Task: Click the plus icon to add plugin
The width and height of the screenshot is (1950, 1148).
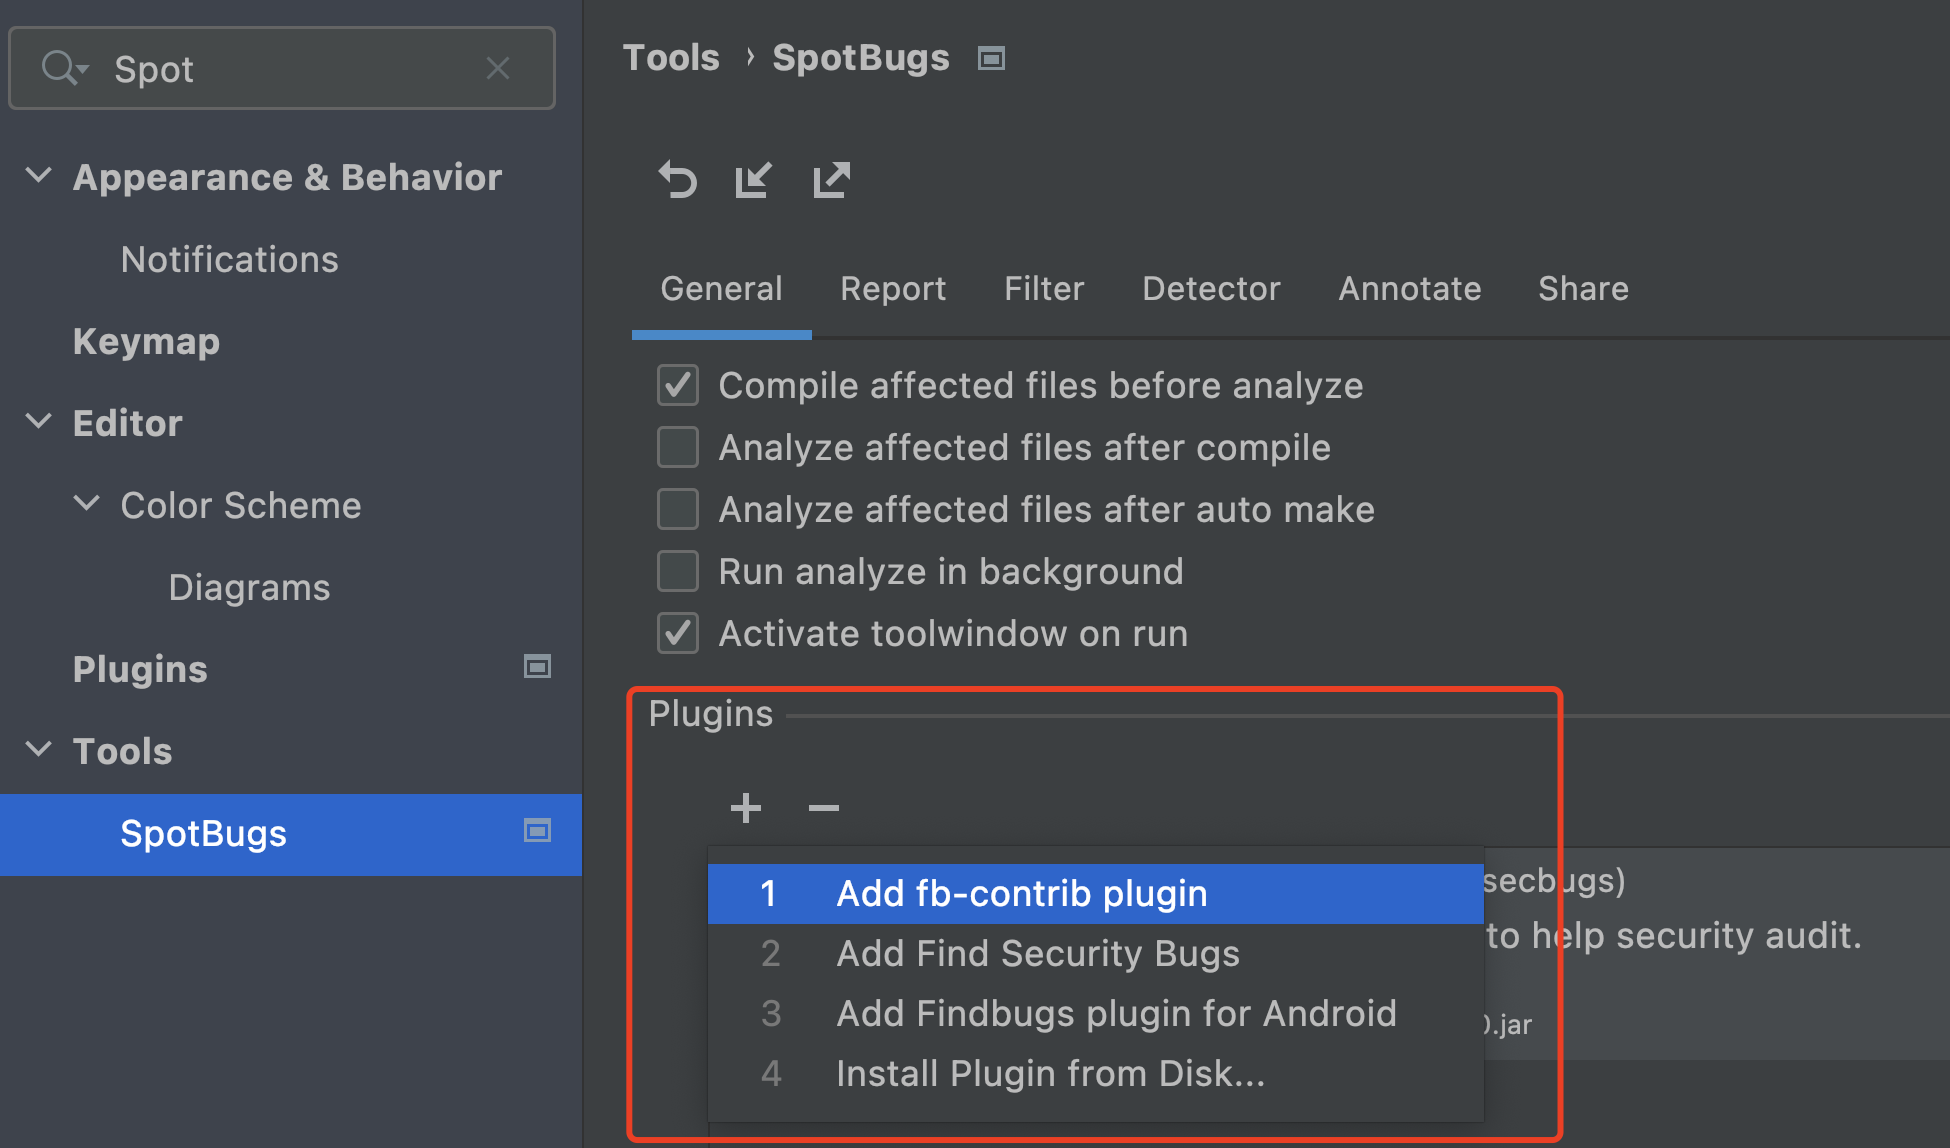Action: [x=746, y=807]
